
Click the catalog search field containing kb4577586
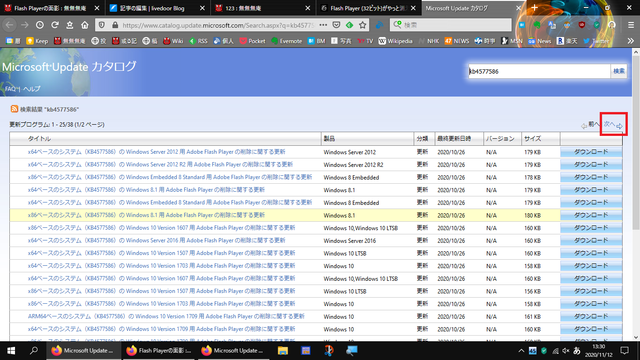539,71
